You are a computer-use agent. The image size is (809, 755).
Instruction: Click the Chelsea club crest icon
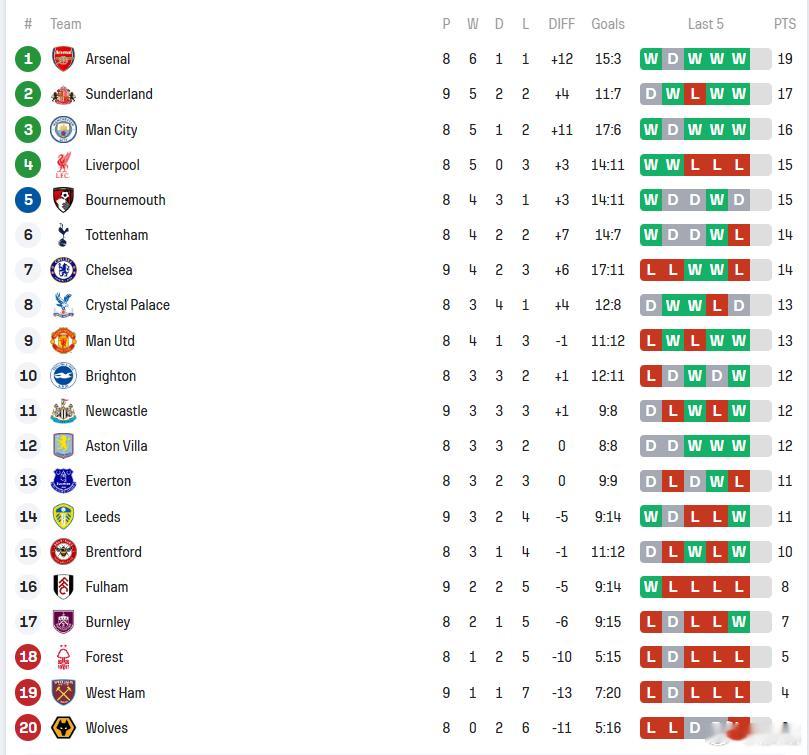pyautogui.click(x=63, y=270)
